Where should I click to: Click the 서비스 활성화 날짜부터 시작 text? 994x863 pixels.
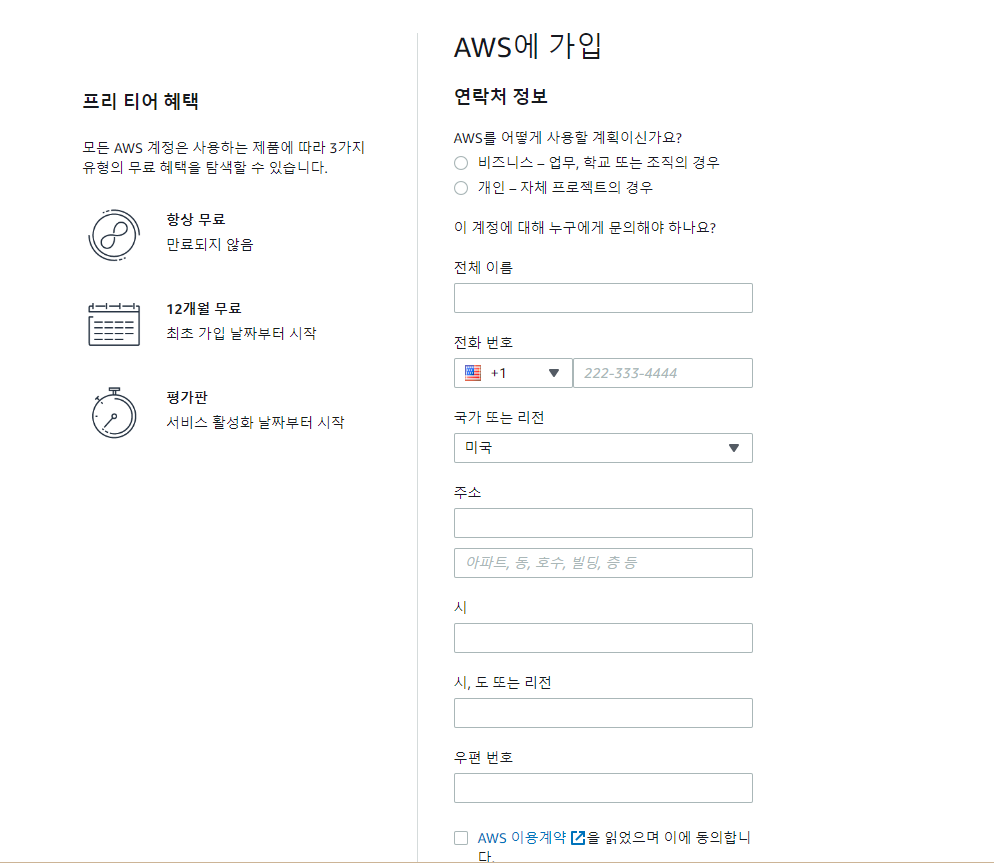click(255, 422)
